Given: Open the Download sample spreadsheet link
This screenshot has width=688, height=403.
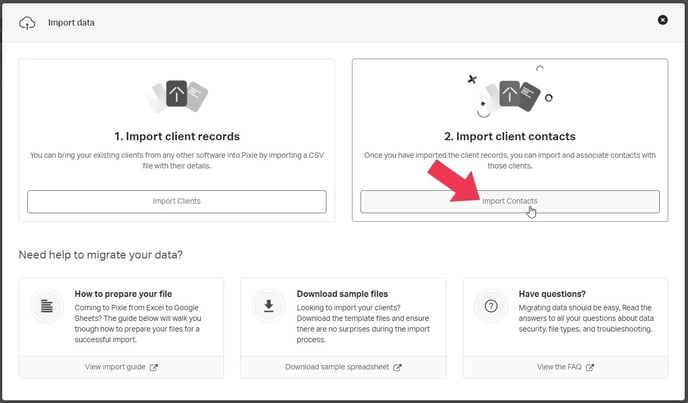Looking at the screenshot, I should (337, 367).
